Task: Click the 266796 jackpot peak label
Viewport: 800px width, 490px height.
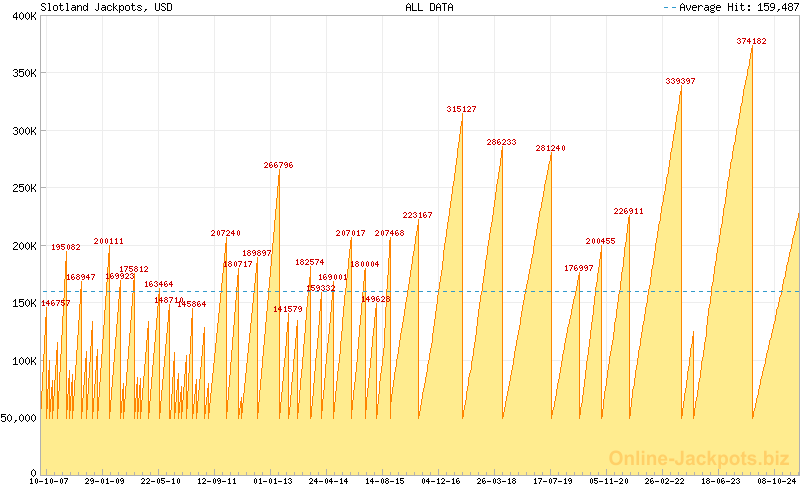Action: (279, 165)
